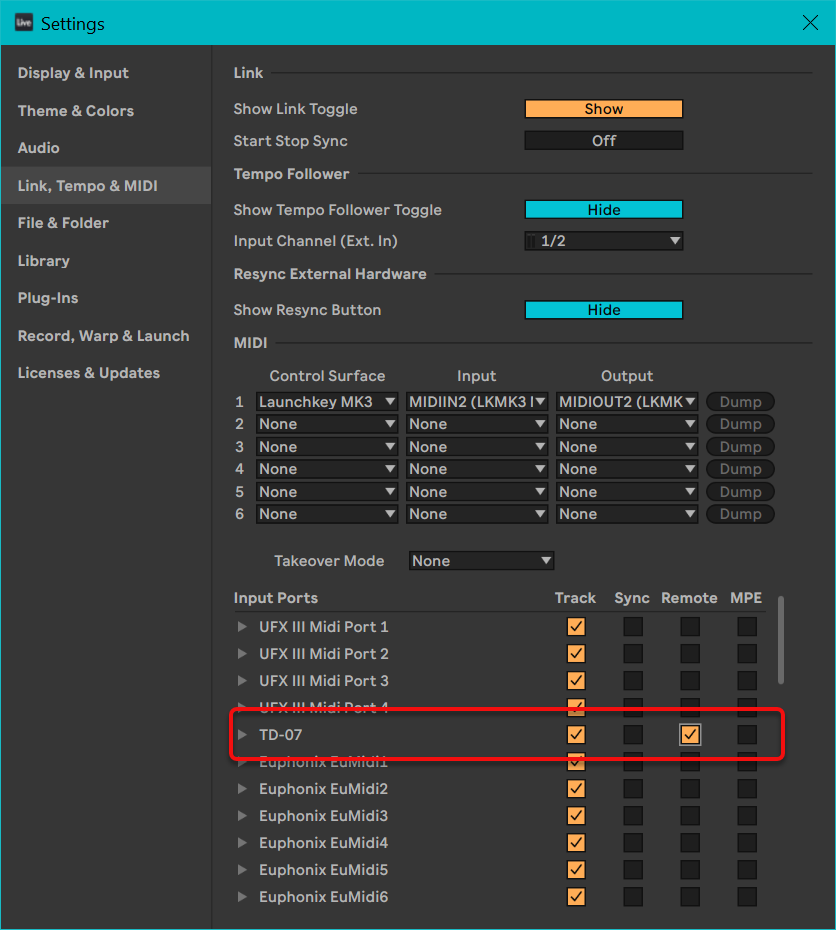Click the Input Ports list scrollbar
836x930 pixels.
coord(781,640)
